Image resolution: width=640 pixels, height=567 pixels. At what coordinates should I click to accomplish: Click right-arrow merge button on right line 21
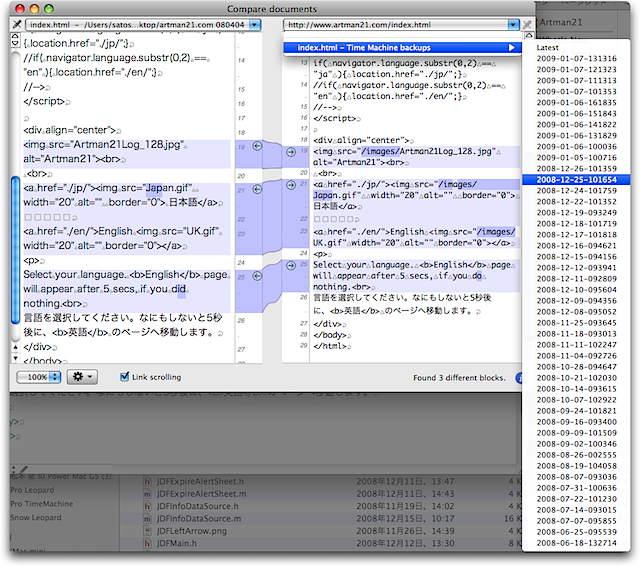coord(291,185)
